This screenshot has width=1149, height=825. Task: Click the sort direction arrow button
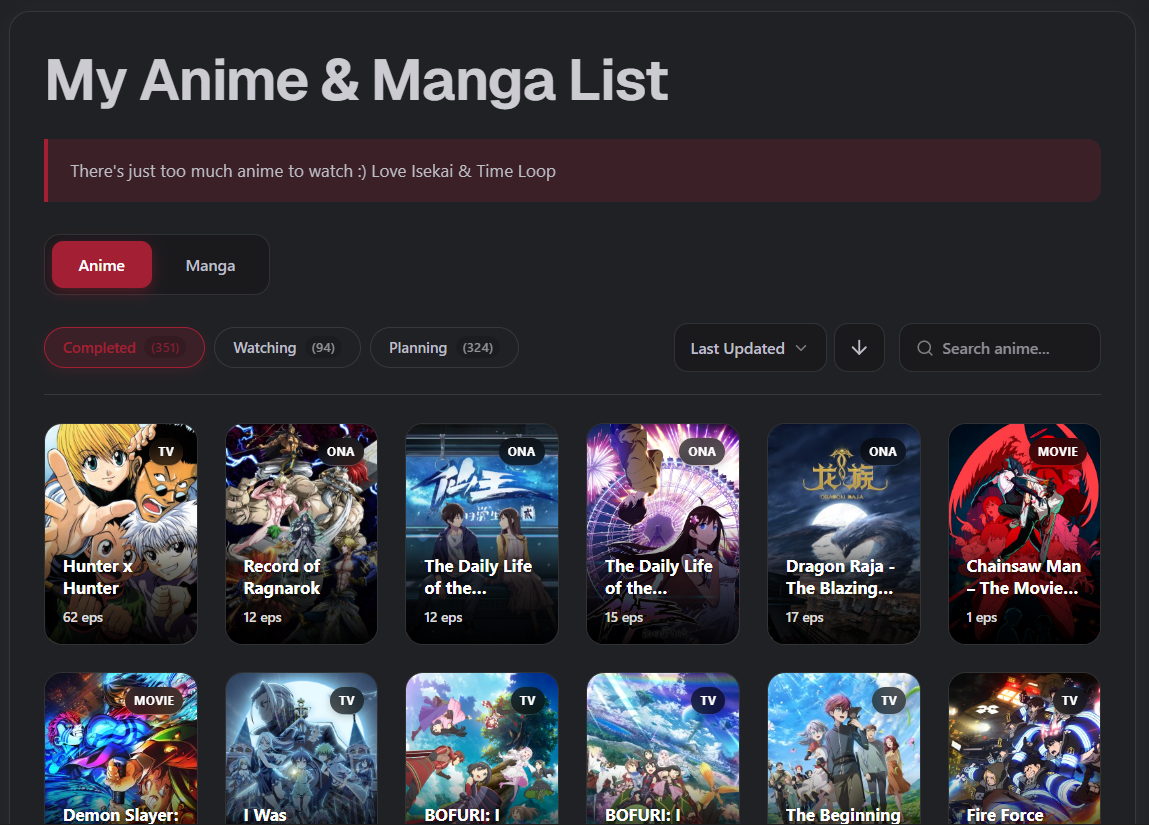coord(859,348)
